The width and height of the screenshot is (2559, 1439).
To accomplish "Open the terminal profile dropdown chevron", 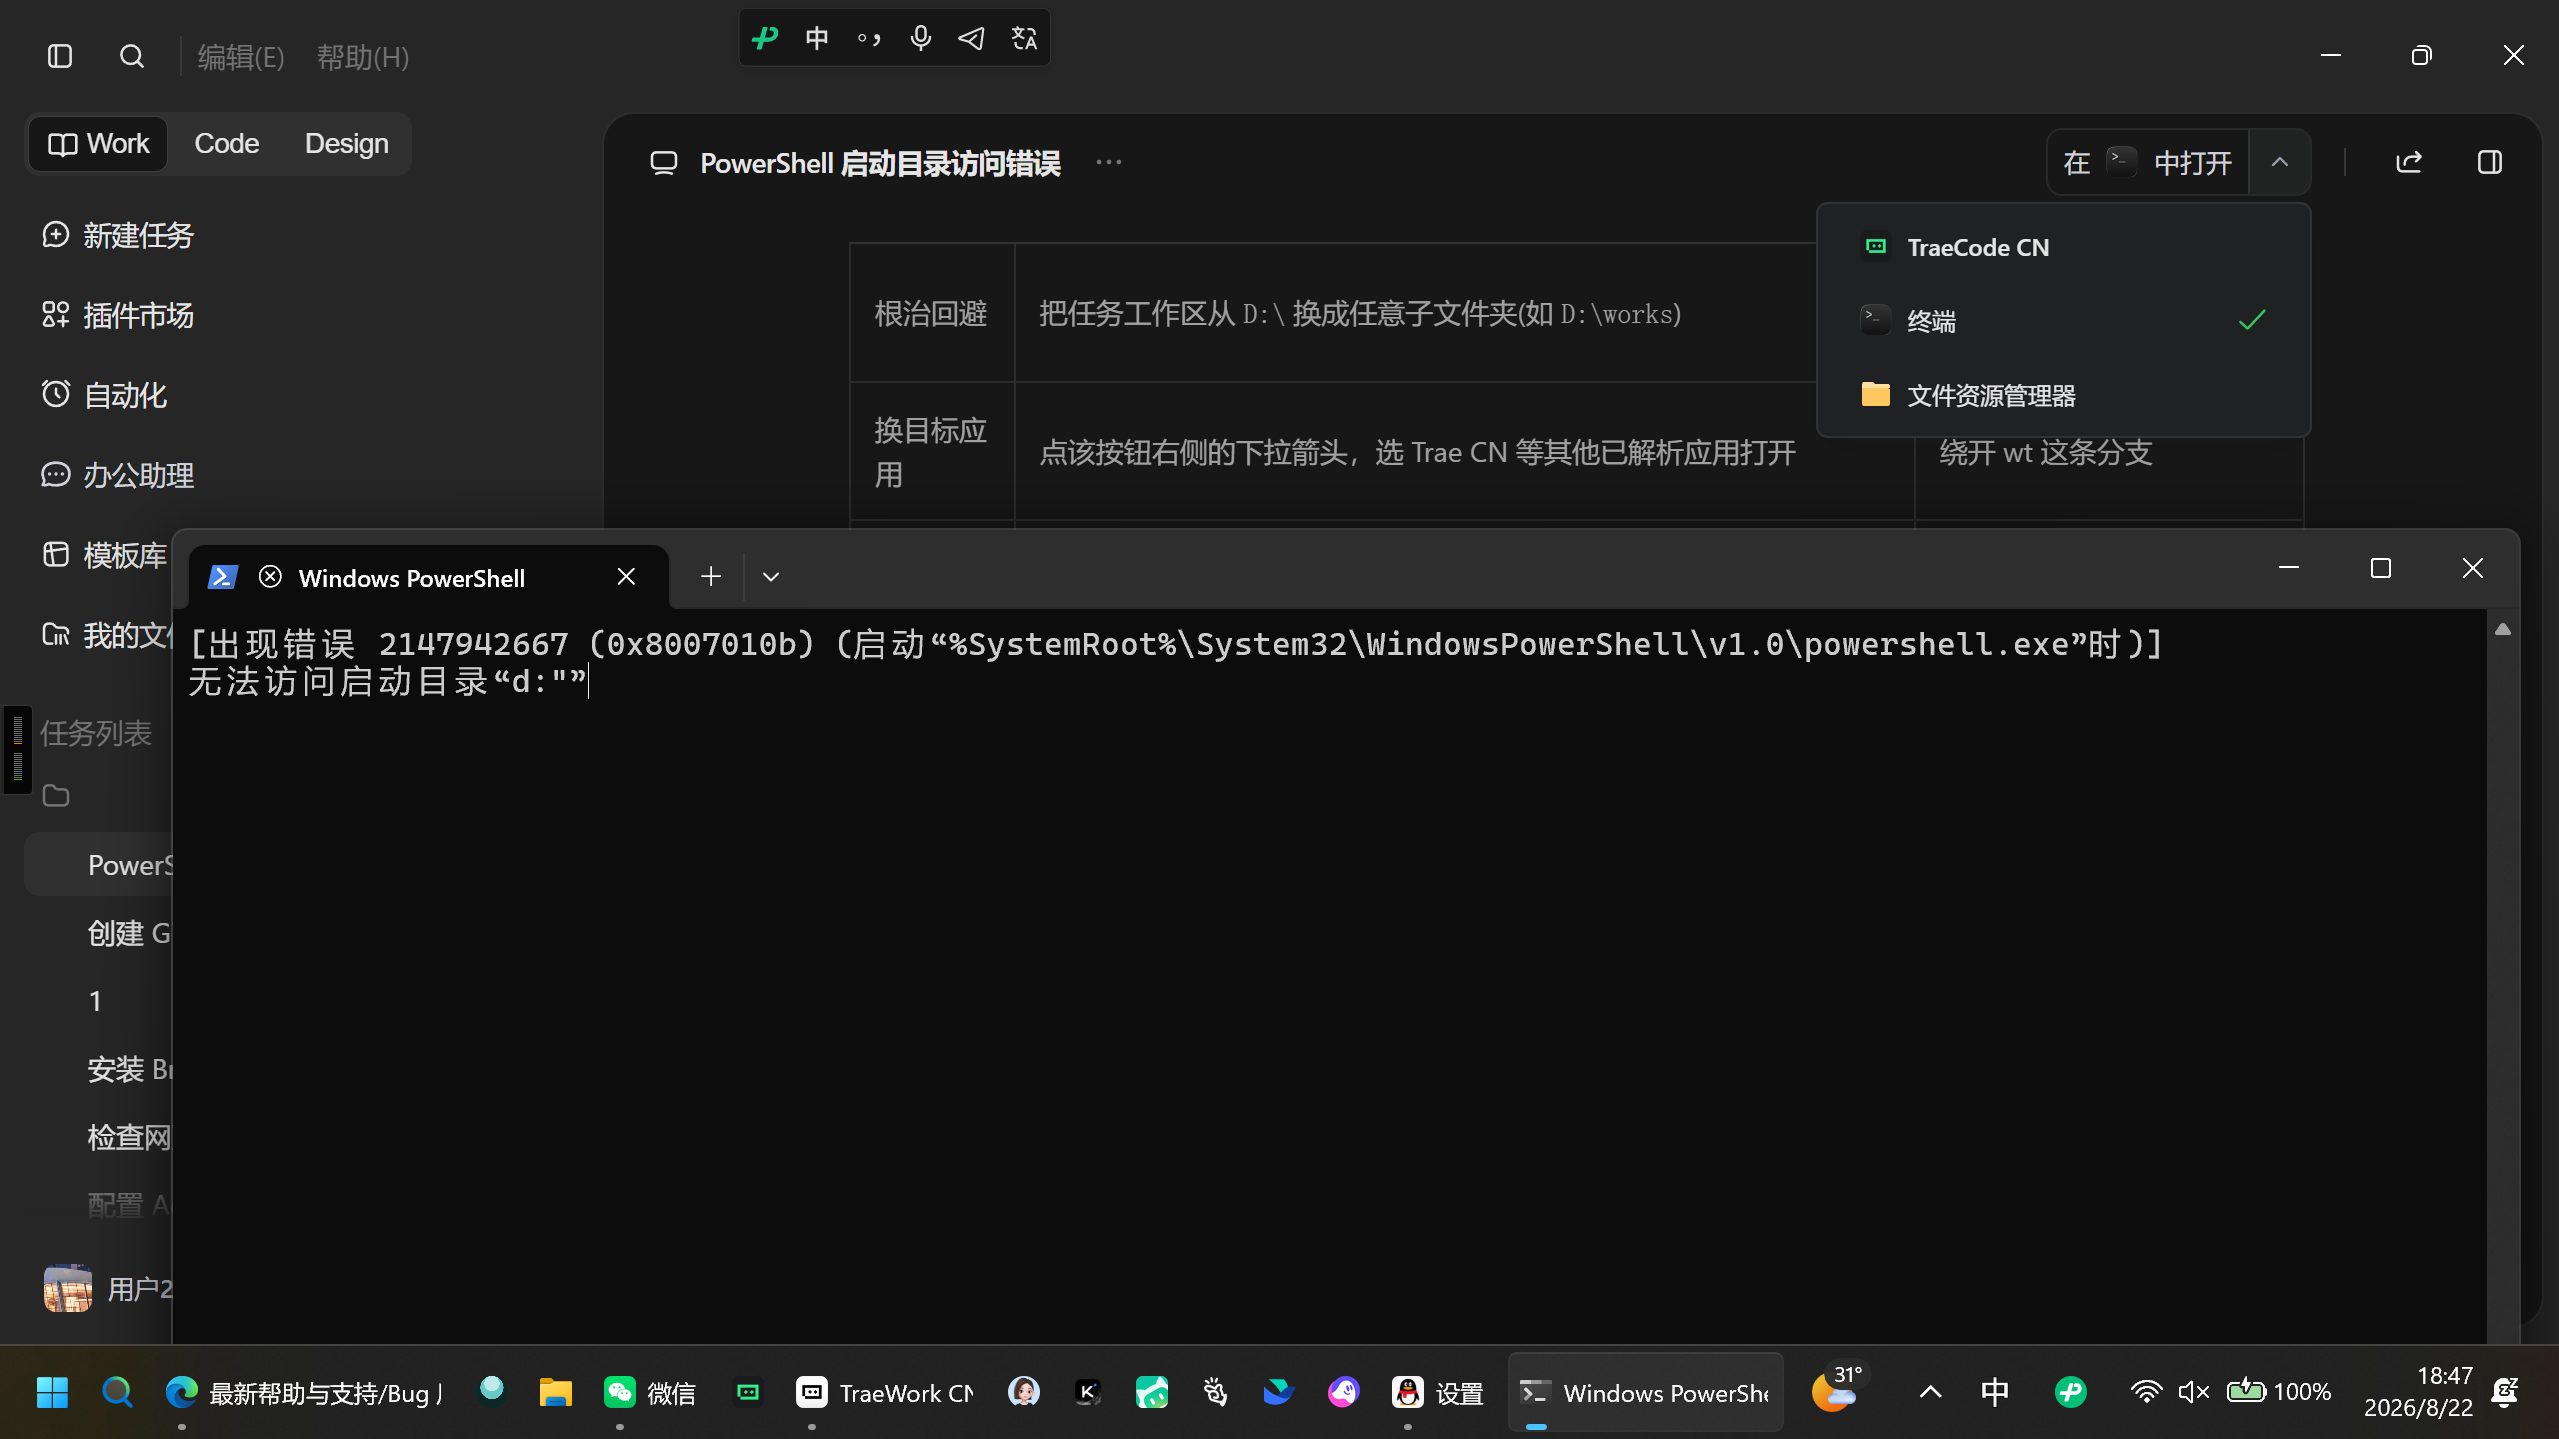I will (771, 577).
